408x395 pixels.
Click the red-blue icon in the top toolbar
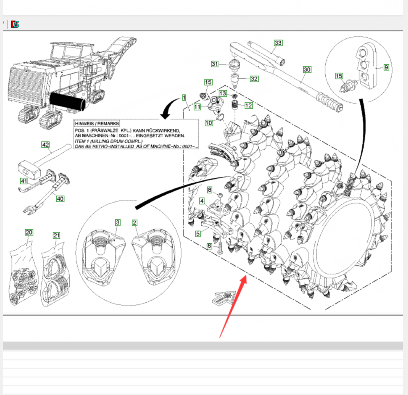coord(15,24)
